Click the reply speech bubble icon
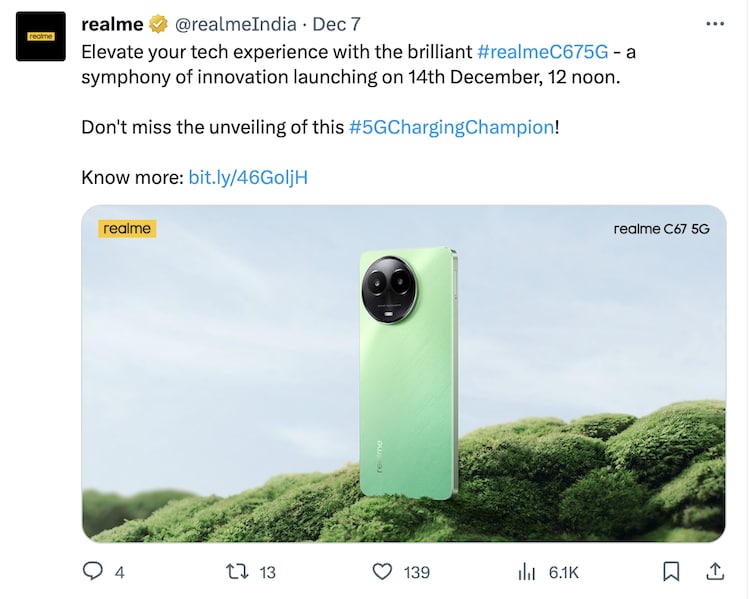 coord(93,572)
